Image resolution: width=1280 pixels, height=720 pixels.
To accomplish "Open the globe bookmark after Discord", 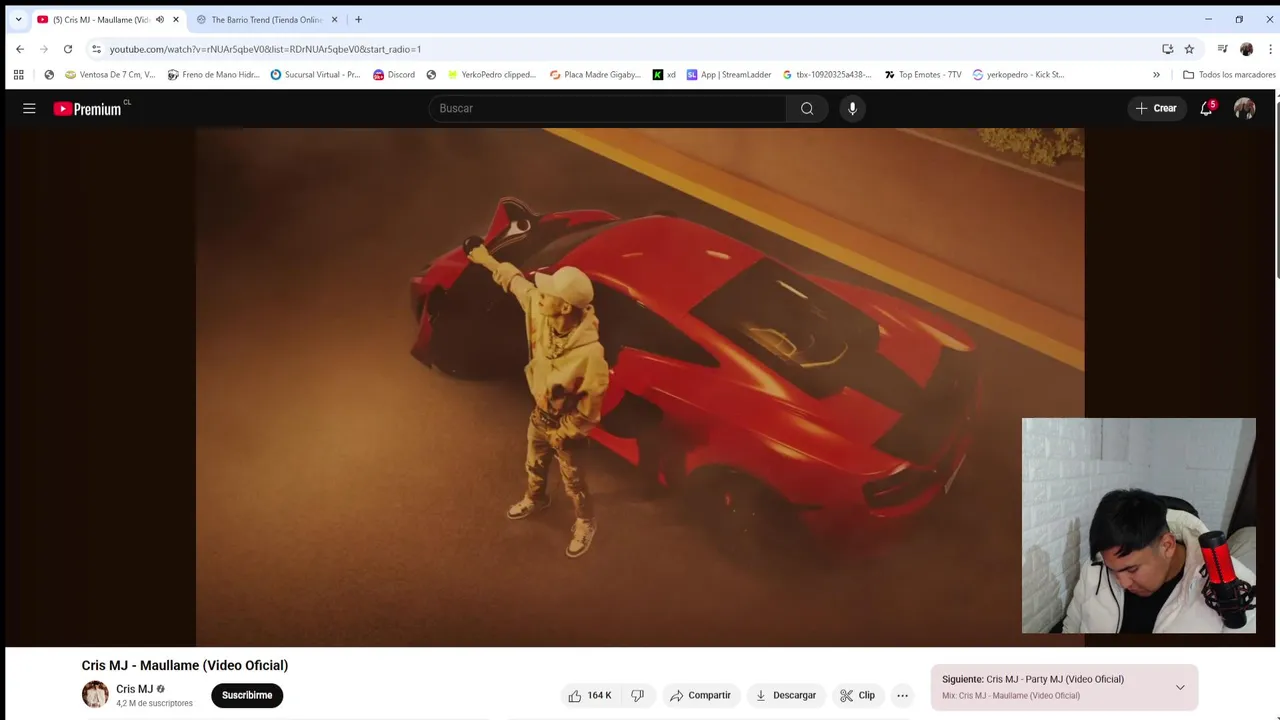I will pos(431,74).
